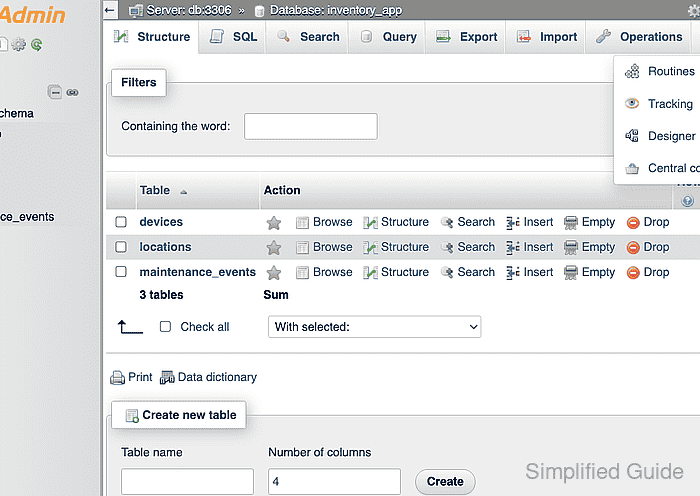Open Structure of maintenance_events table
The width and height of the screenshot is (700, 496).
coord(396,272)
